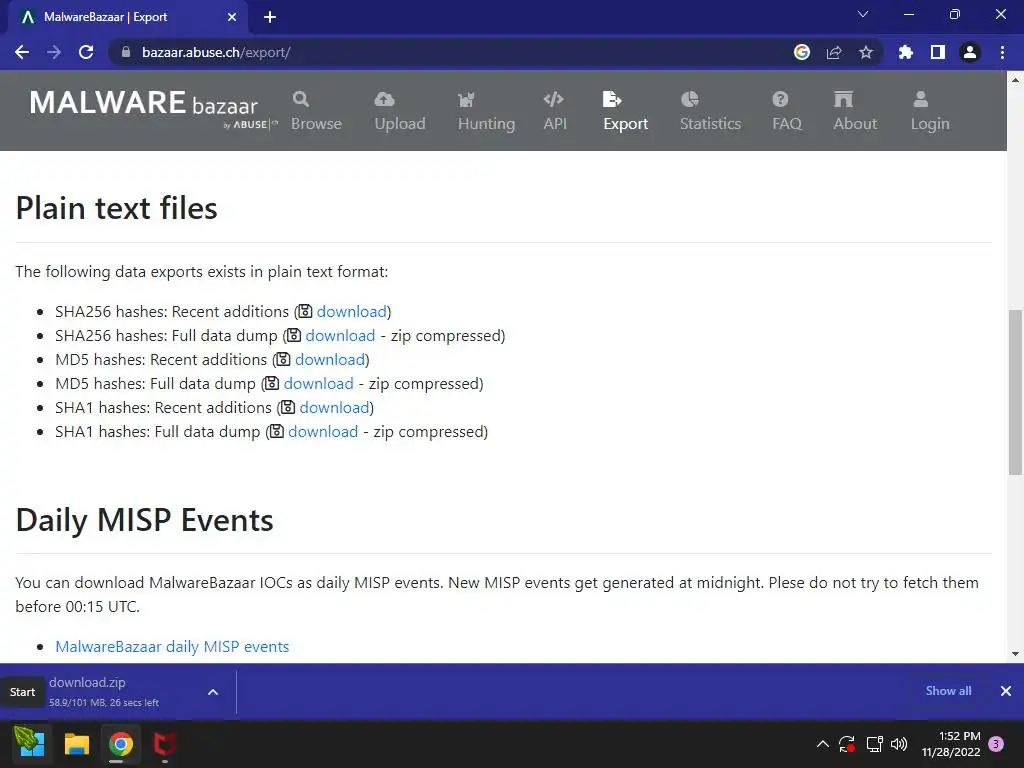
Task: Close the MalwareBazaar Export tab
Action: pos(232,17)
